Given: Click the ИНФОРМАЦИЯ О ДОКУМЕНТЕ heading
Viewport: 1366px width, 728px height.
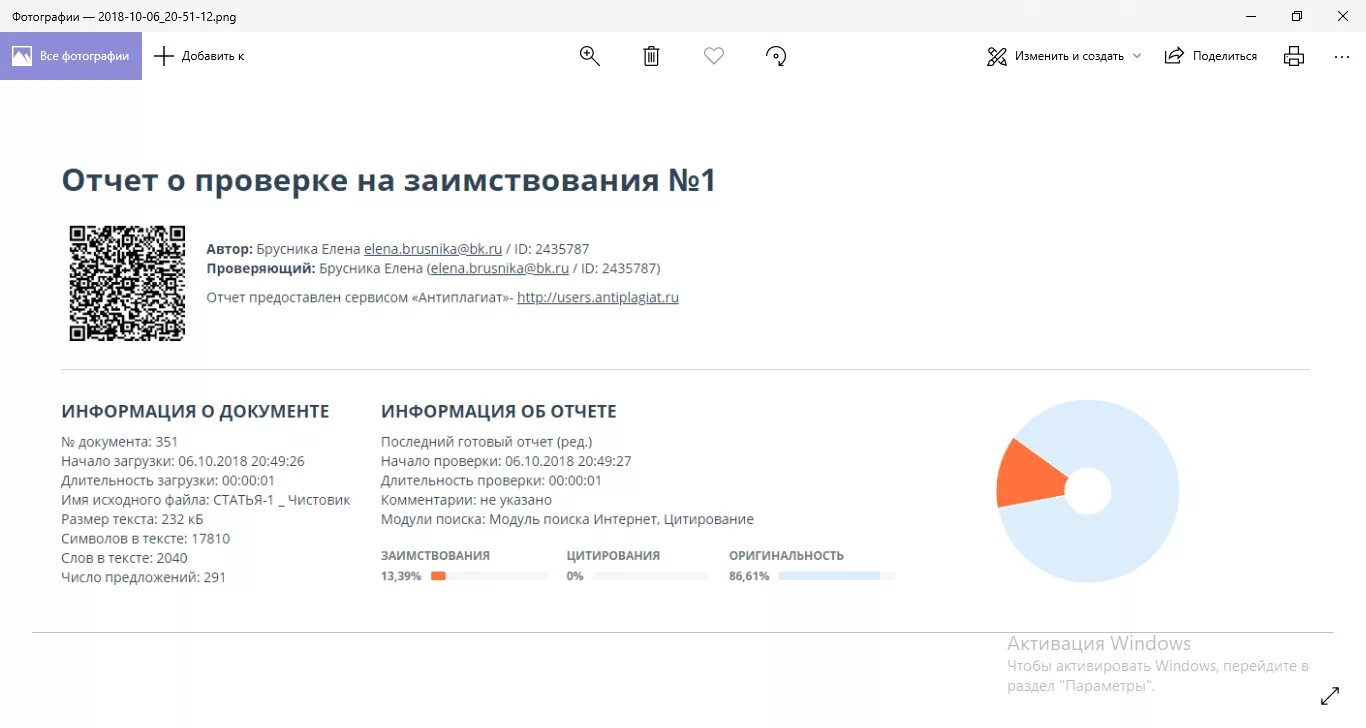Looking at the screenshot, I should click(x=195, y=411).
